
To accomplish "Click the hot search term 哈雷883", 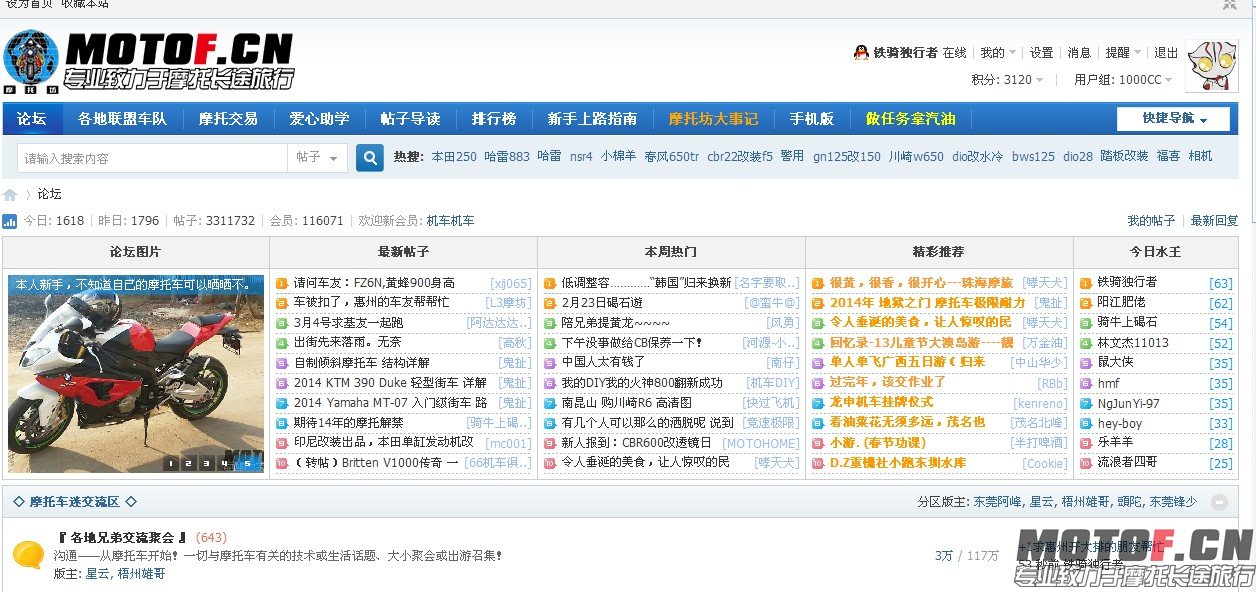I will (507, 157).
